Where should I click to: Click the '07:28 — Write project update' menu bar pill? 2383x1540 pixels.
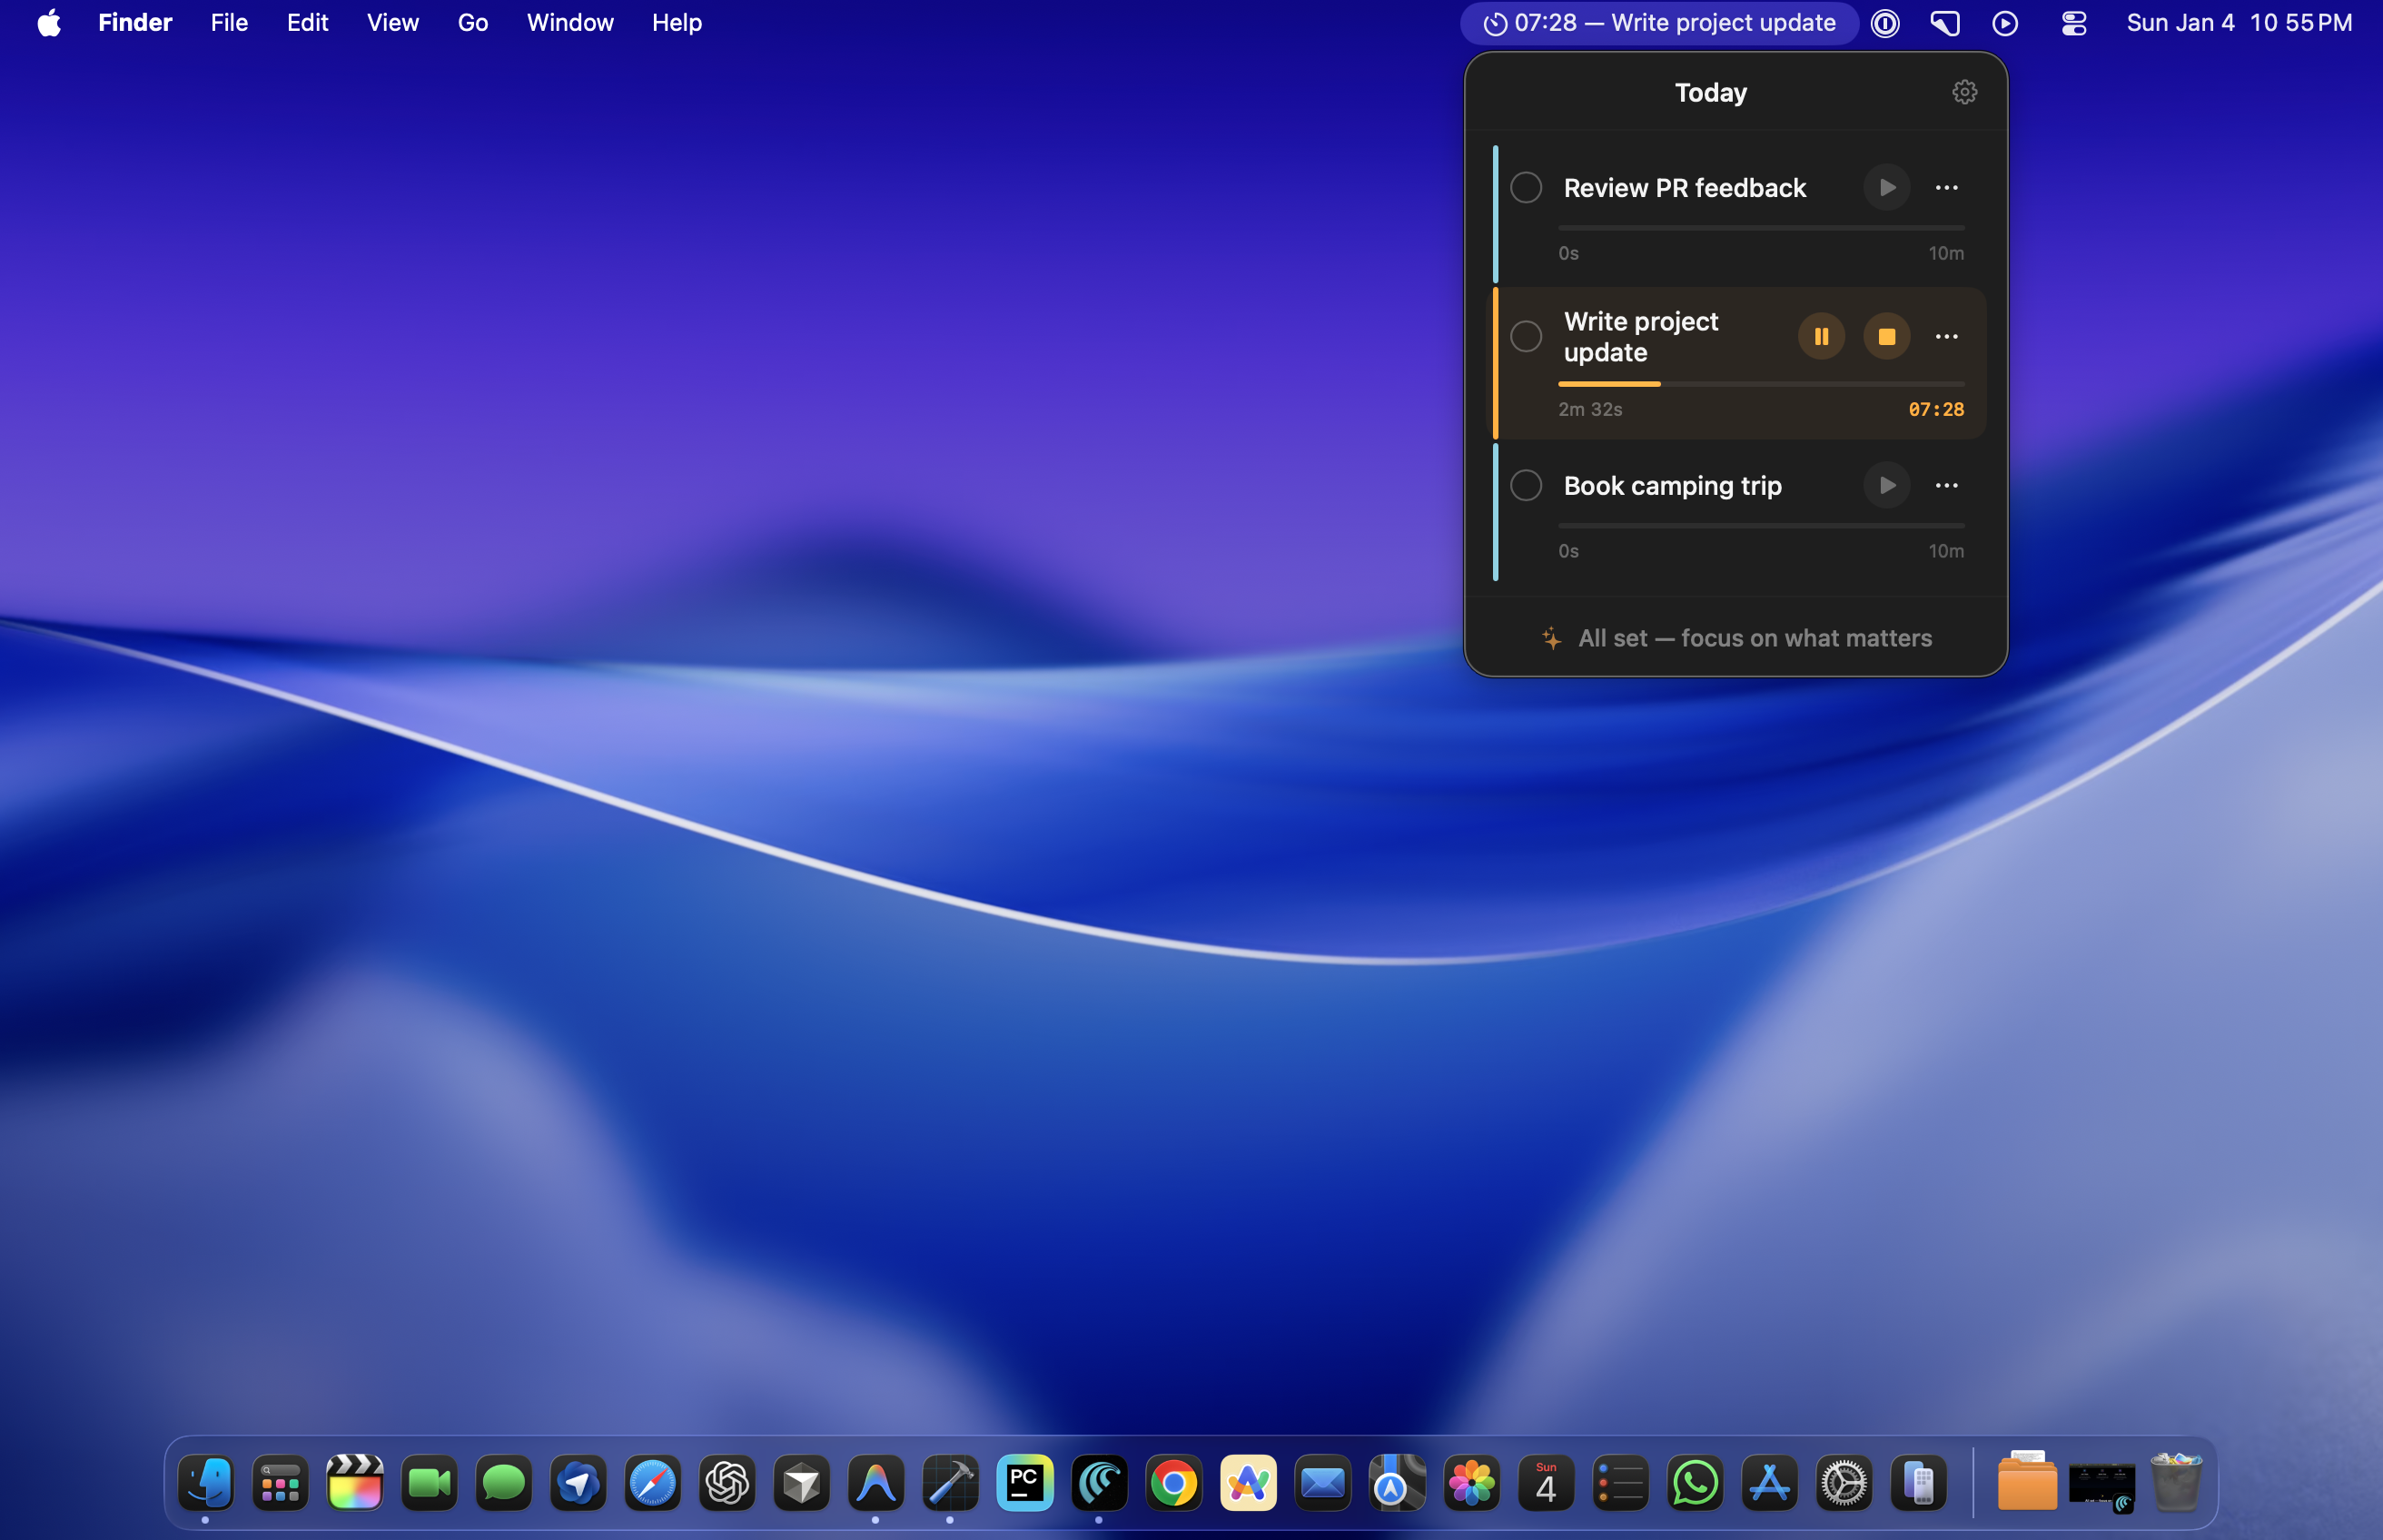click(x=1658, y=22)
